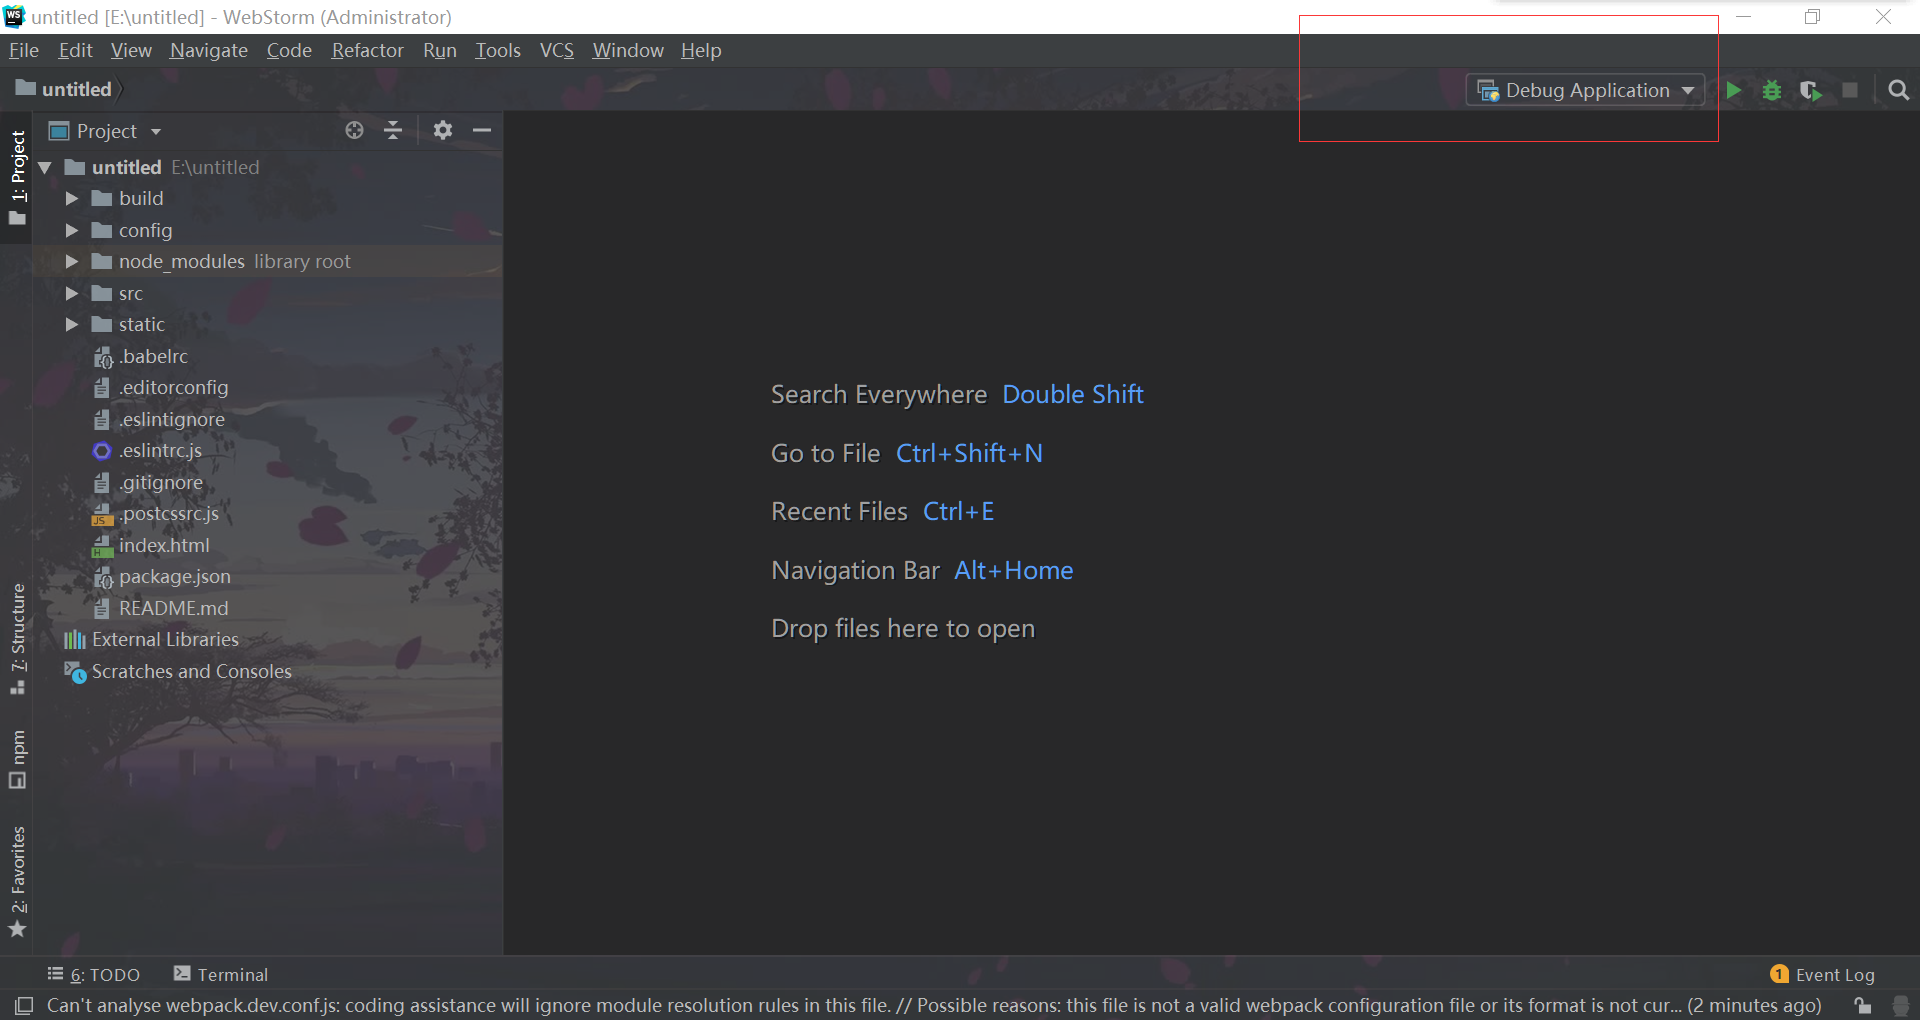Open Search Everywhere magnifier icon
The image size is (1920, 1020).
[x=1898, y=90]
